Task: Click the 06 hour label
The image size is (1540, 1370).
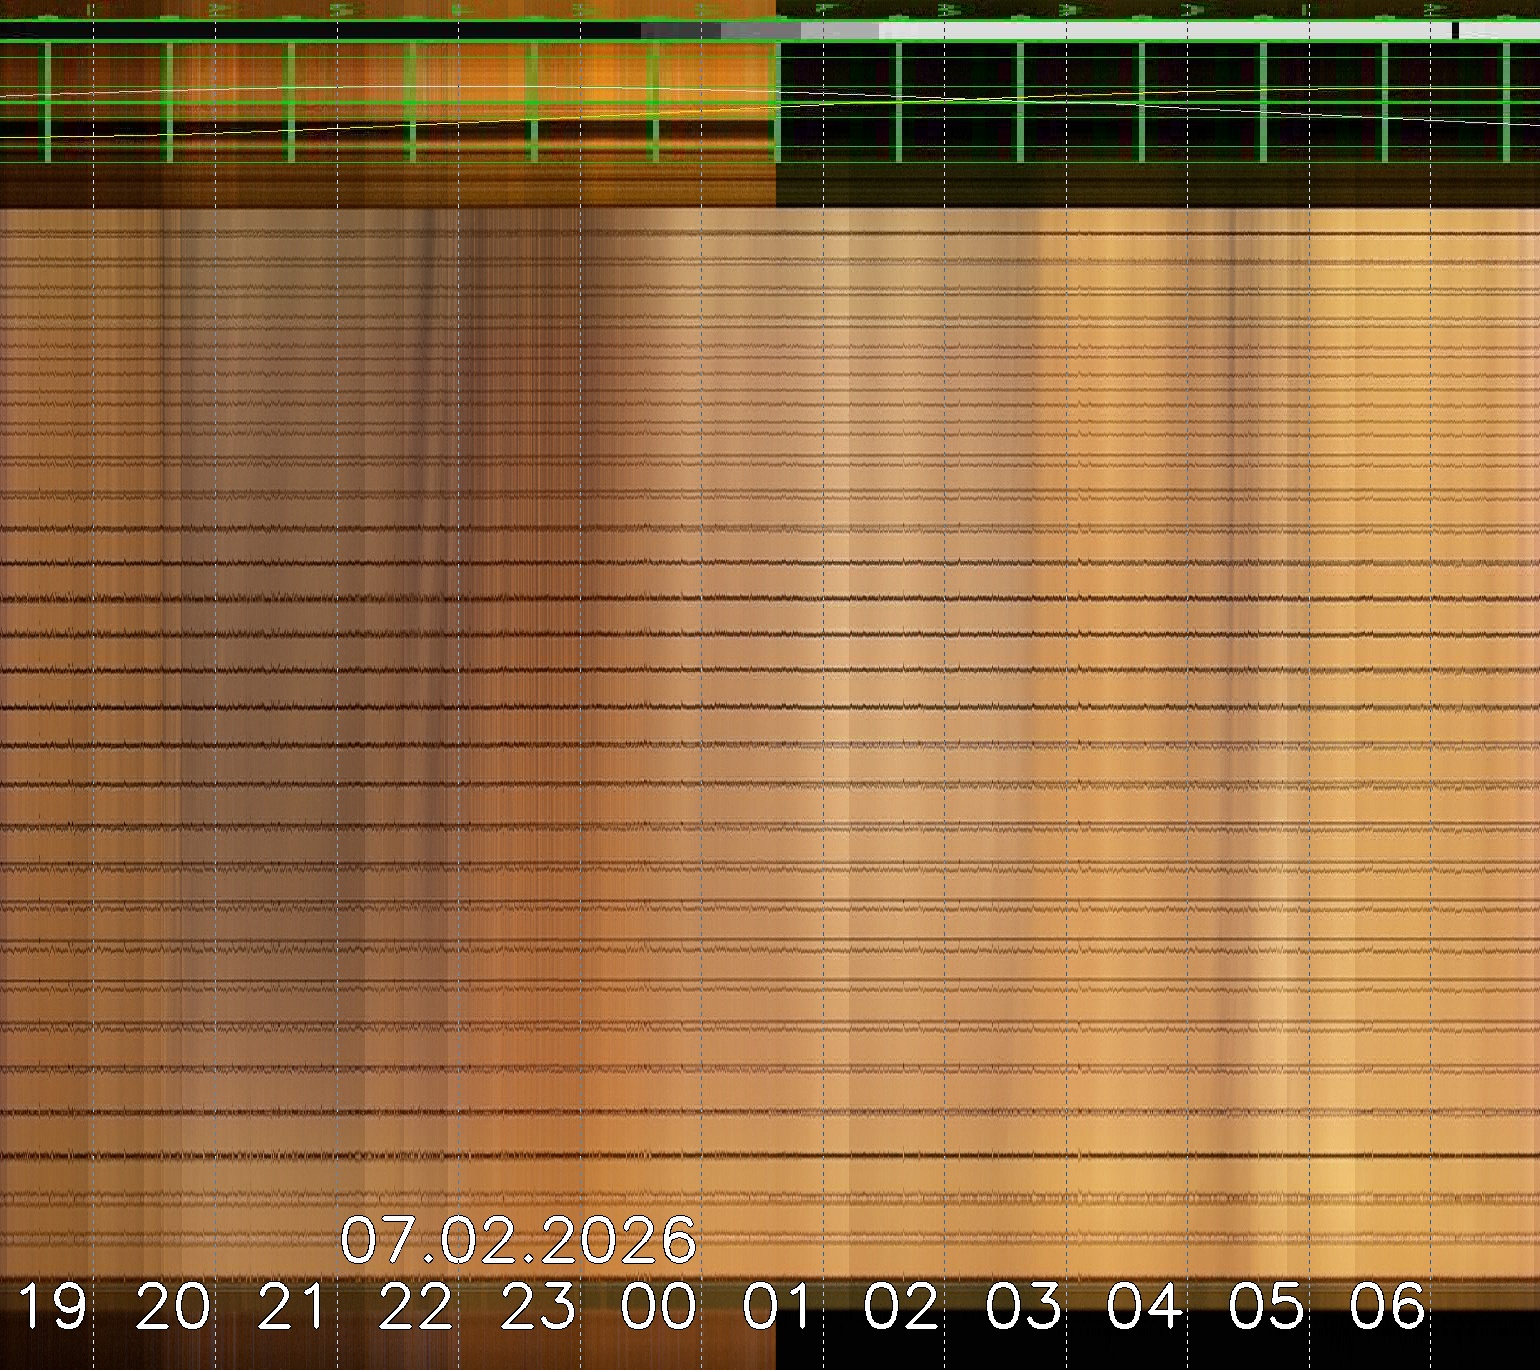Action: (x=1387, y=1306)
